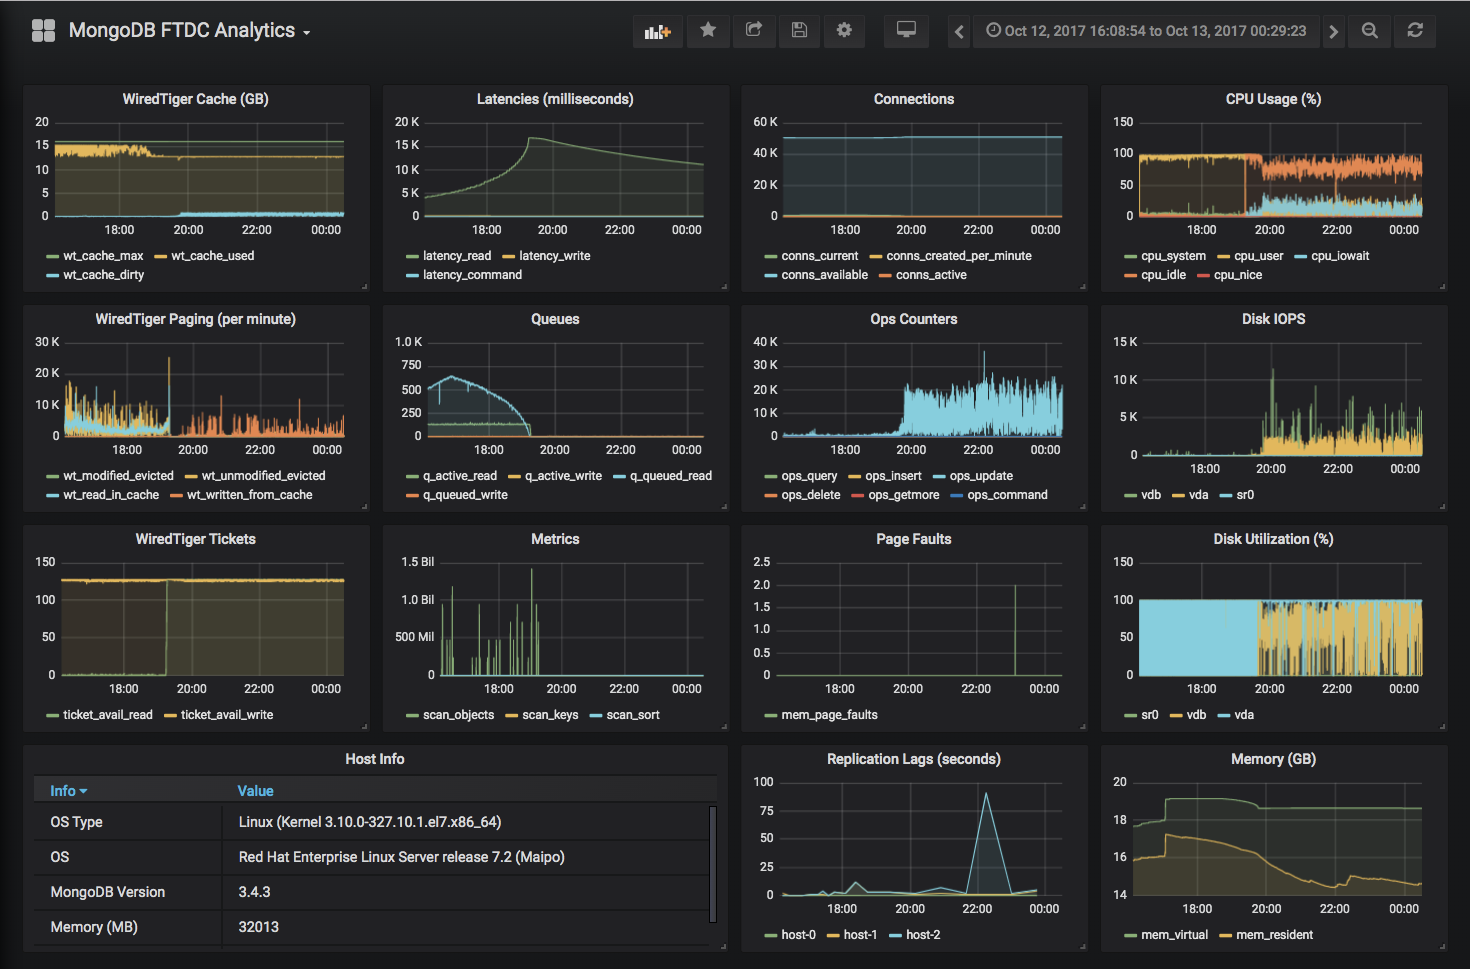The height and width of the screenshot is (969, 1470).
Task: Shift time range back with the left arrow
Action: pyautogui.click(x=958, y=30)
